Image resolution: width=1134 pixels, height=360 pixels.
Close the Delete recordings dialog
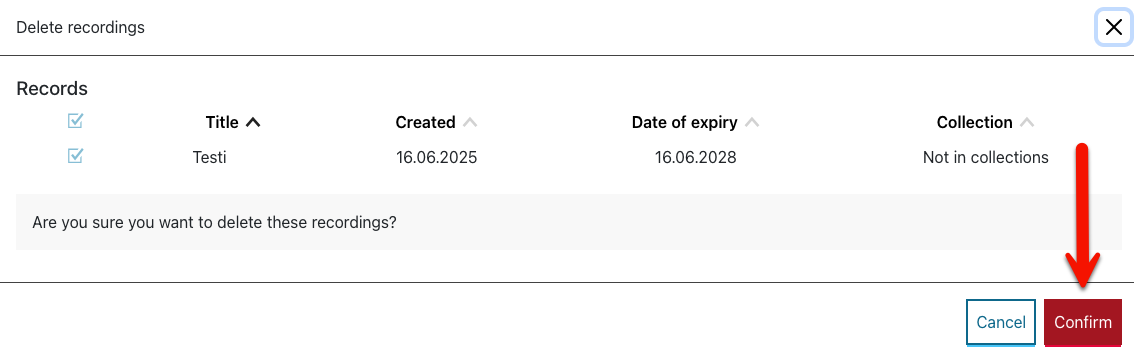1114,28
